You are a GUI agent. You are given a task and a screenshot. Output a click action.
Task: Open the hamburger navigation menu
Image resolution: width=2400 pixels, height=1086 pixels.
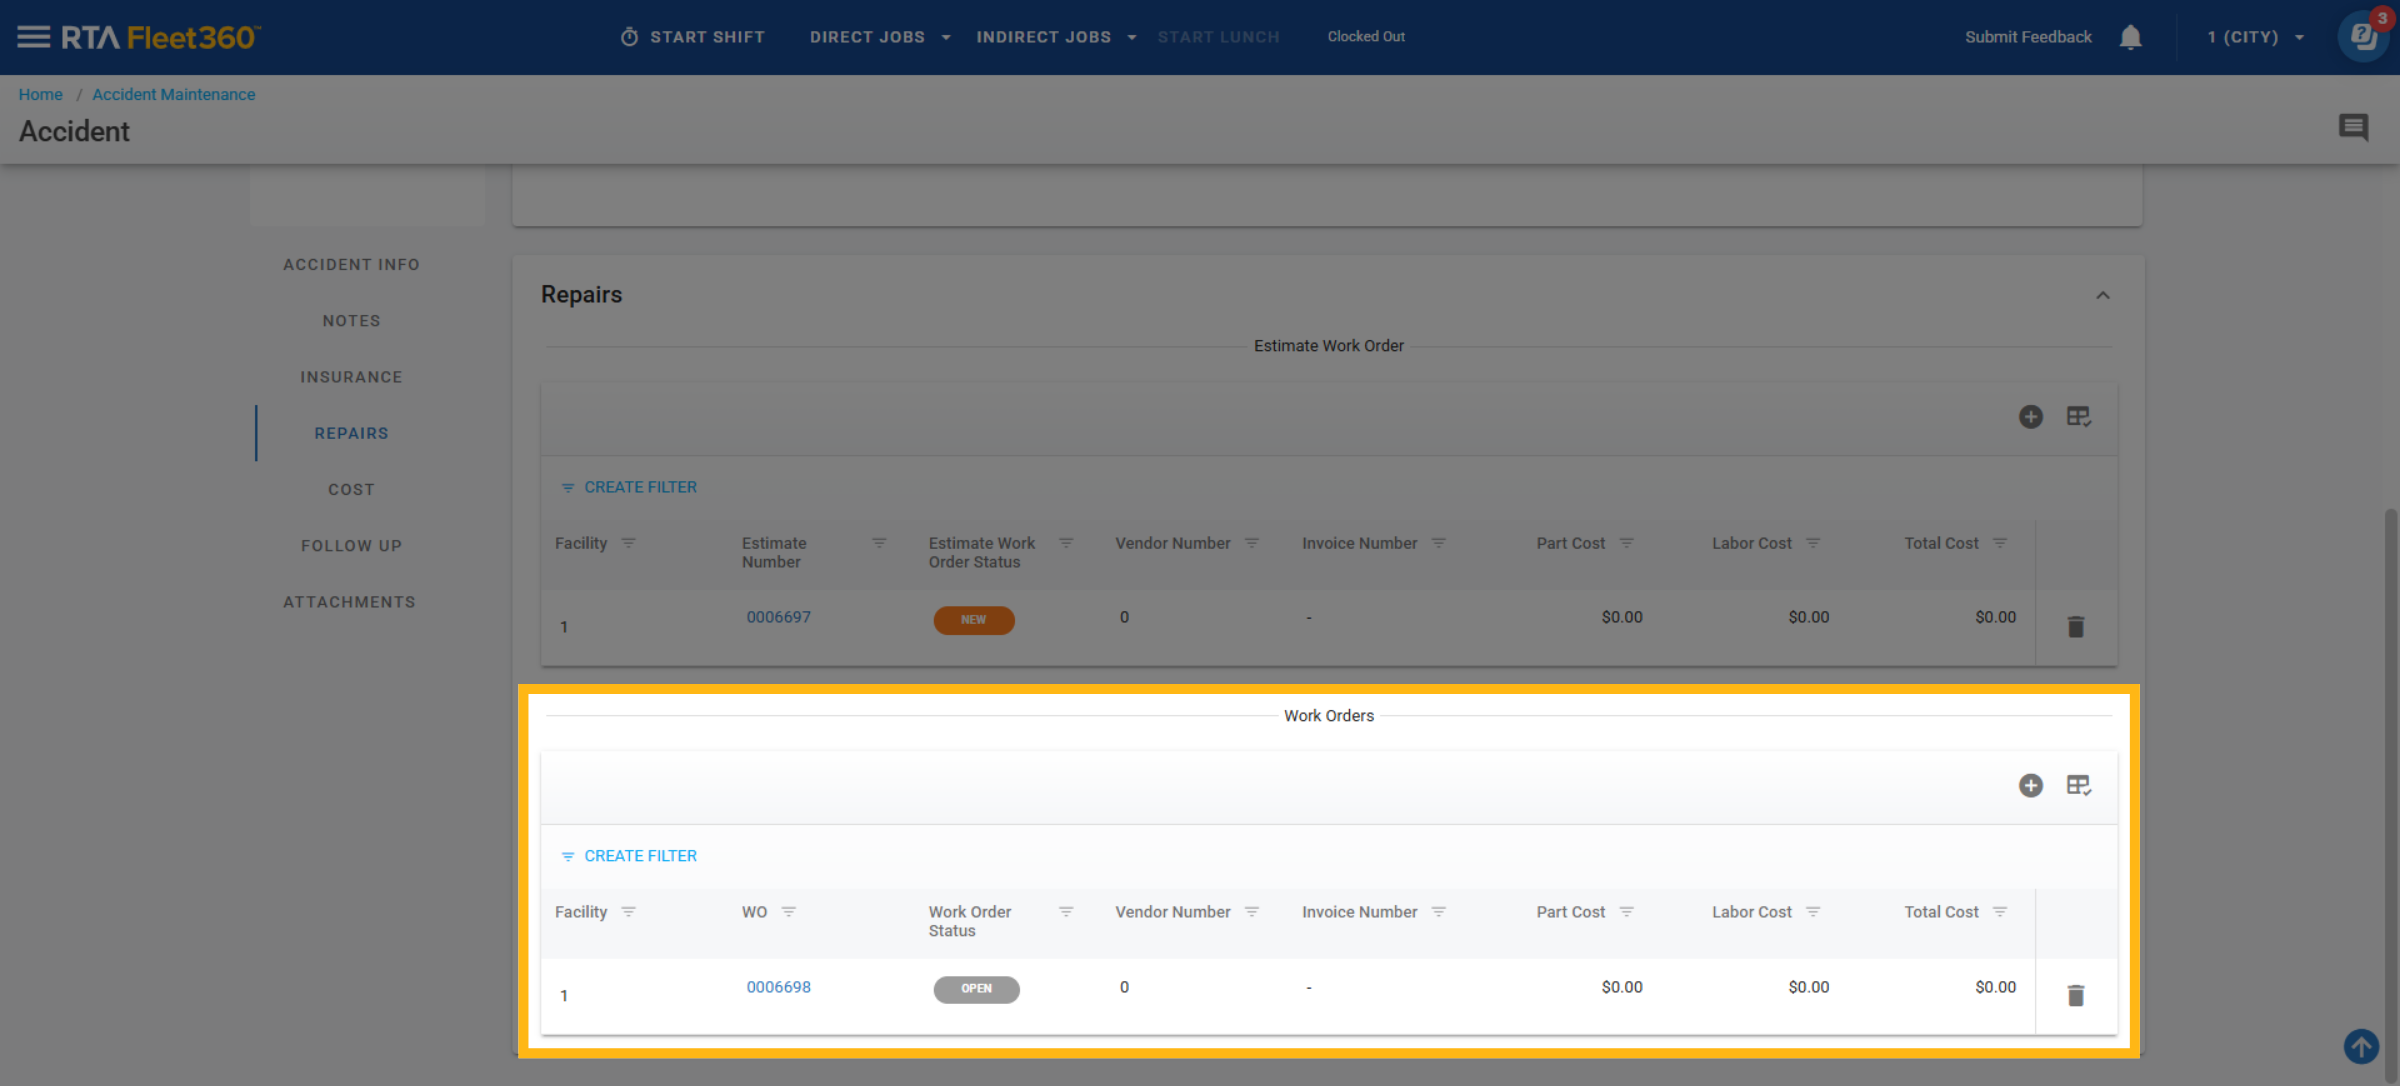tap(33, 37)
